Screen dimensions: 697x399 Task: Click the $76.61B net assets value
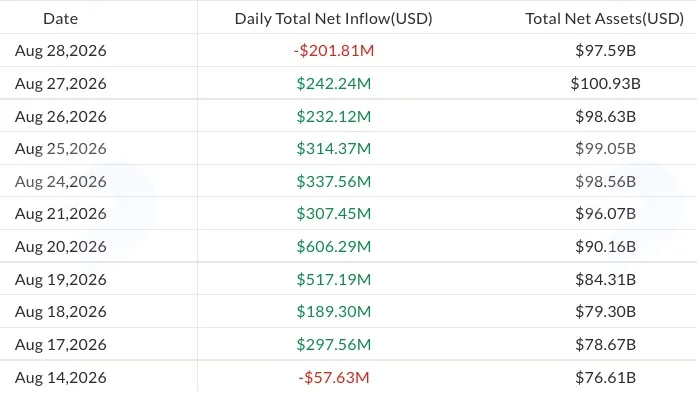pos(605,378)
